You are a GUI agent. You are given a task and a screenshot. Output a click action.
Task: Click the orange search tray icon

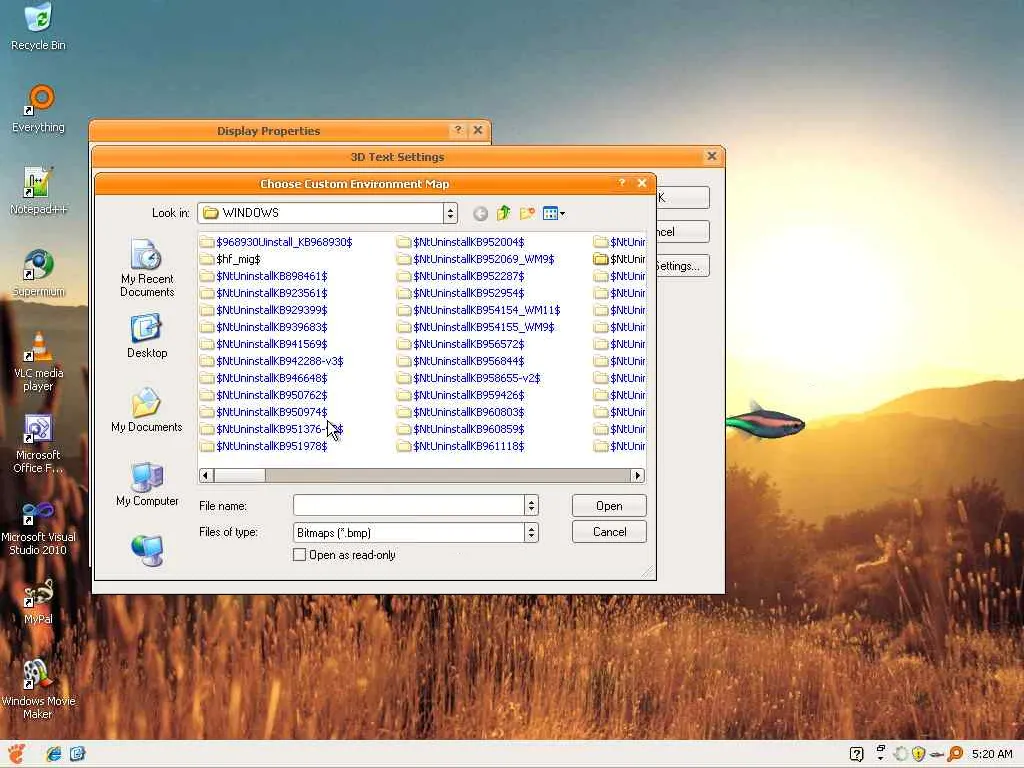955,754
